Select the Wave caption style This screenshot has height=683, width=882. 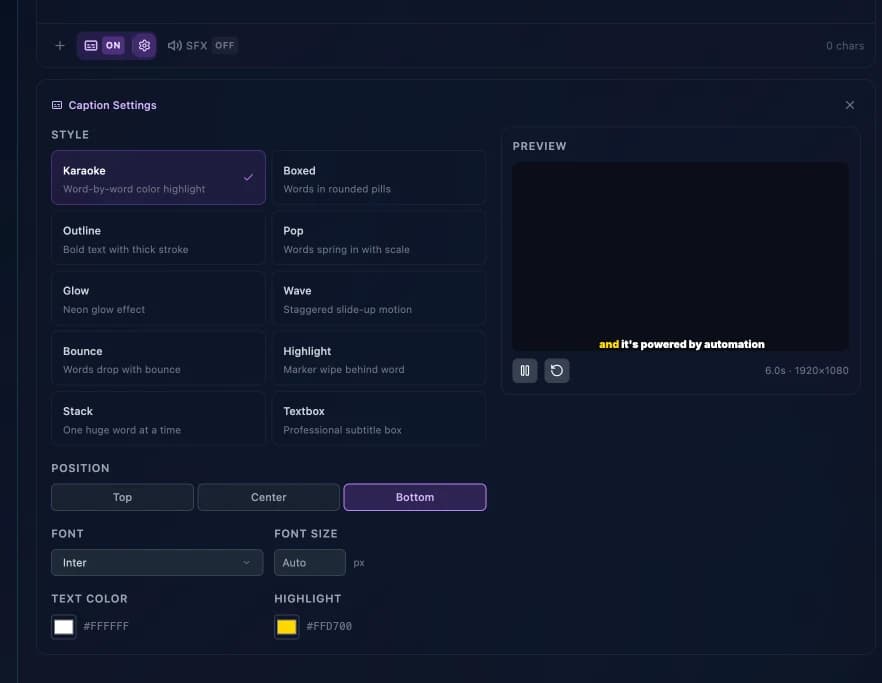click(379, 299)
